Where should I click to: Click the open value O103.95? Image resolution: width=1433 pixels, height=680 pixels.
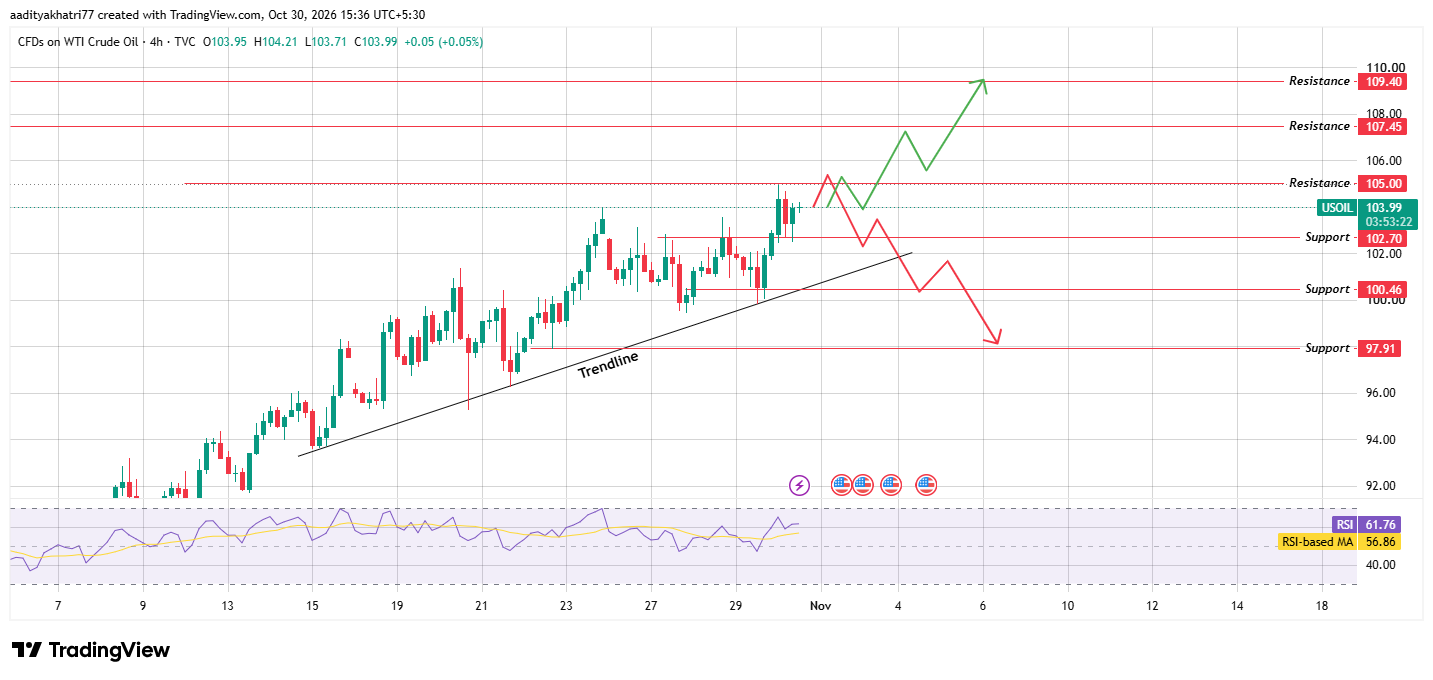point(226,42)
